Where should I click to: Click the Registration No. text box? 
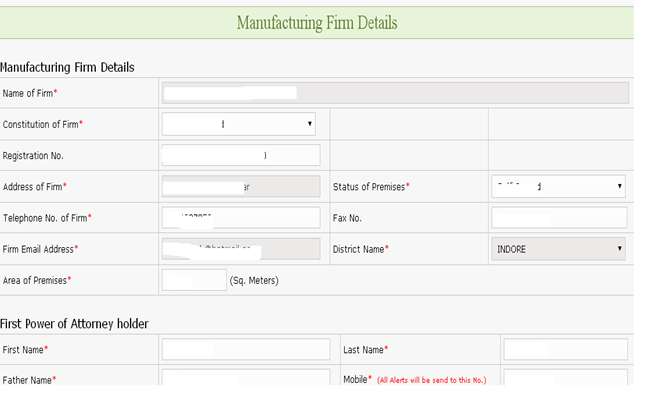pyautogui.click(x=241, y=155)
